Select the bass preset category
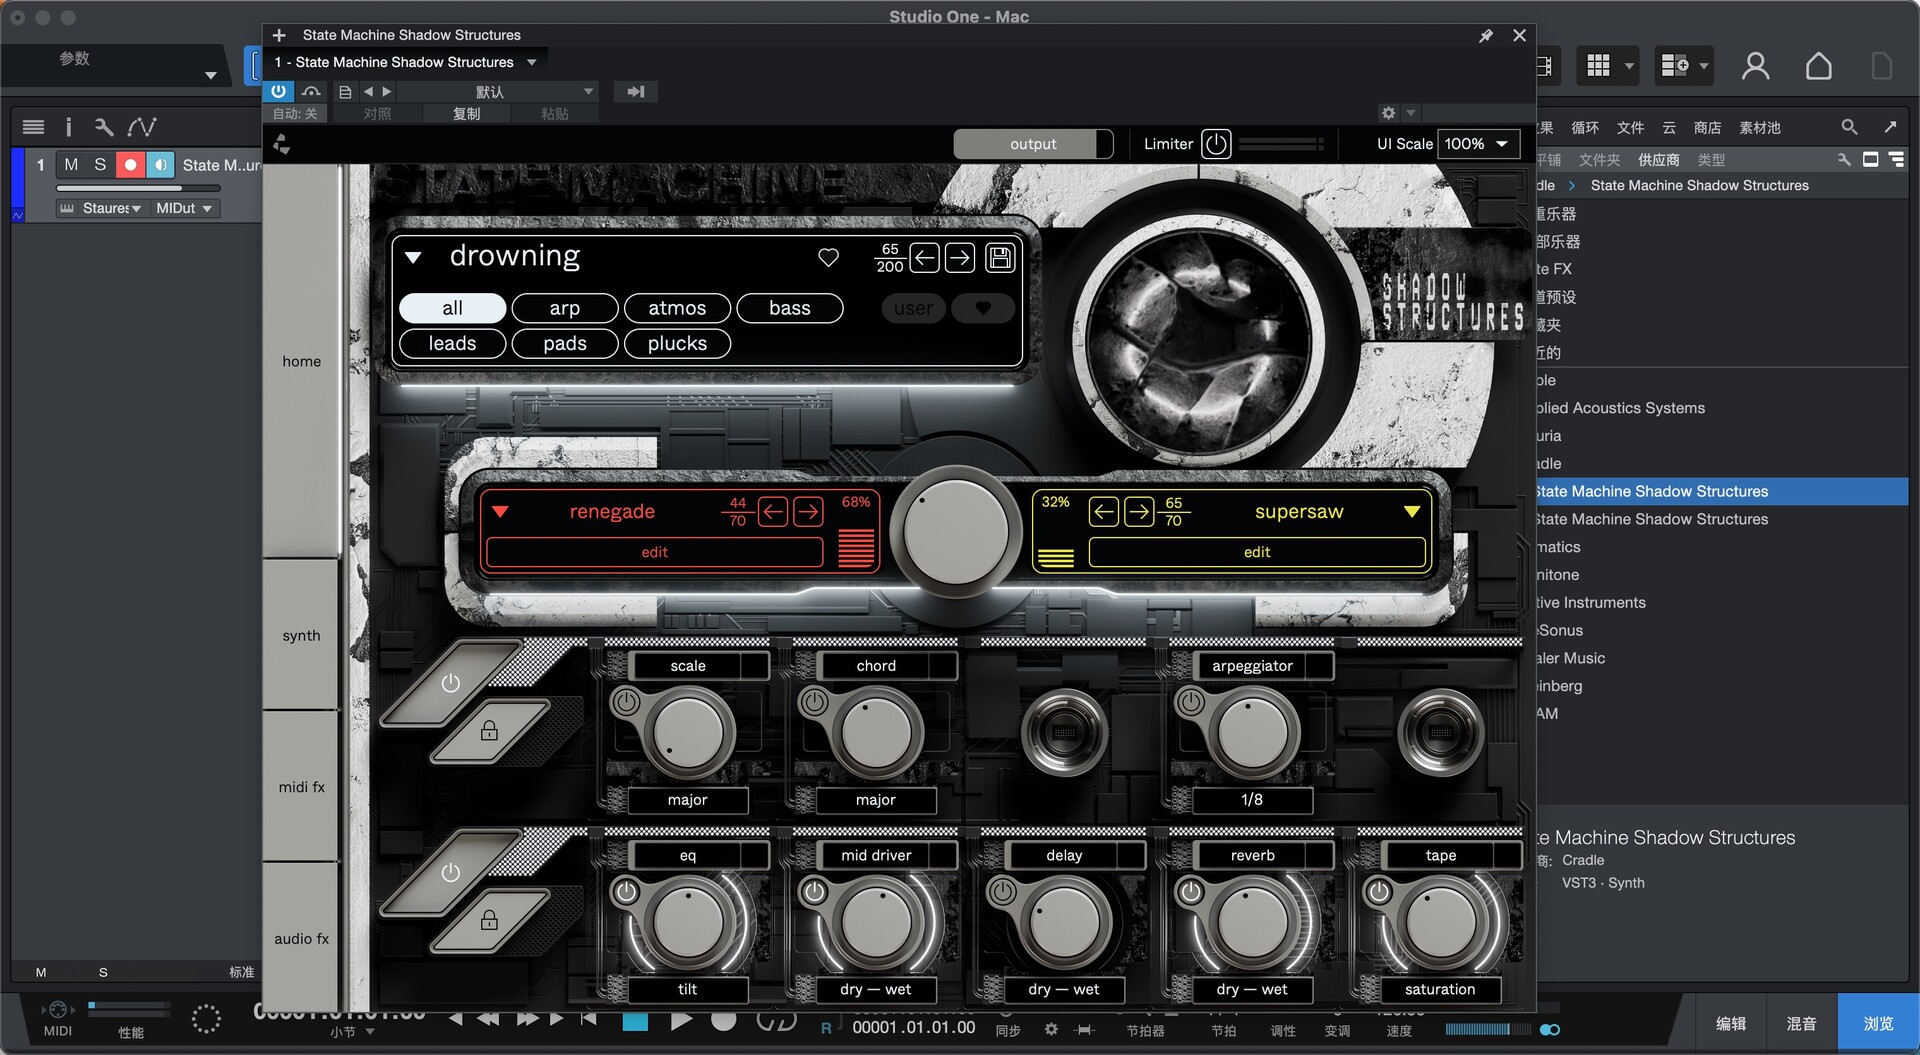1920x1055 pixels. [790, 308]
